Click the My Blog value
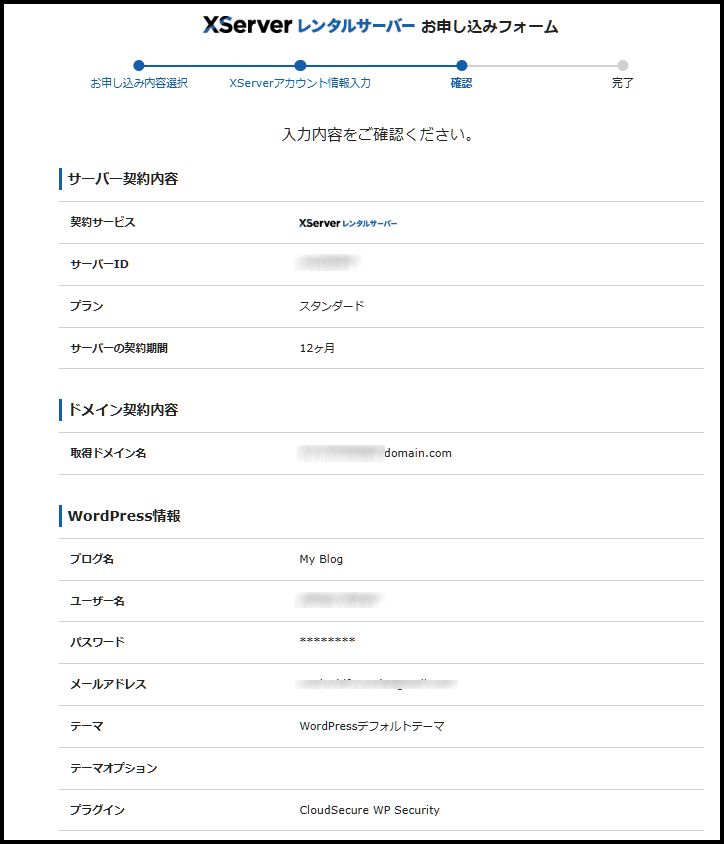The image size is (724, 844). tap(321, 559)
